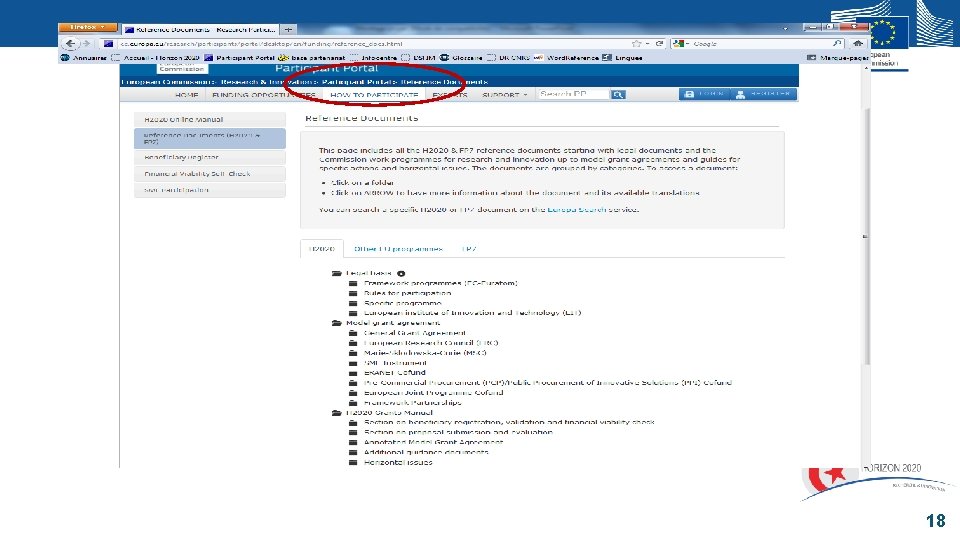Click the info icon beside Legal basis

401,274
